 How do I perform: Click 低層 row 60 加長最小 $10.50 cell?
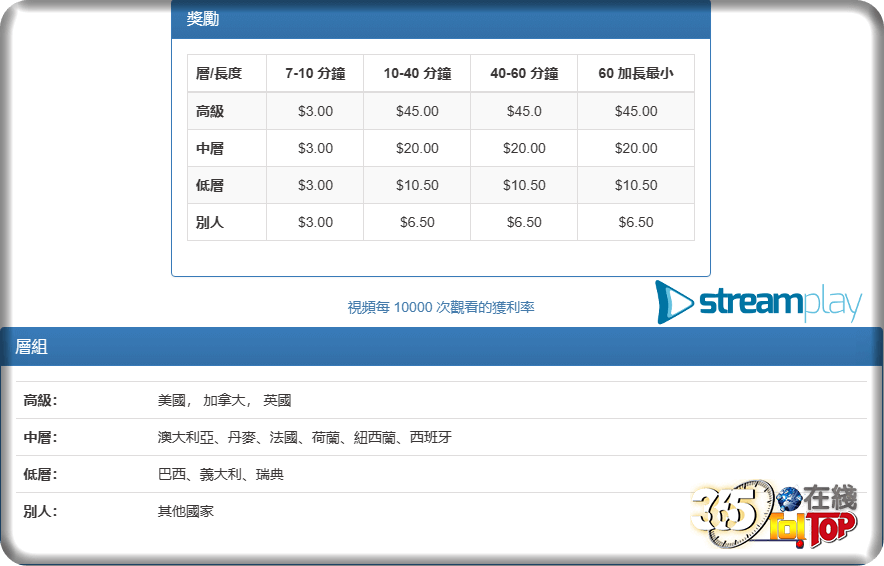tap(636, 185)
